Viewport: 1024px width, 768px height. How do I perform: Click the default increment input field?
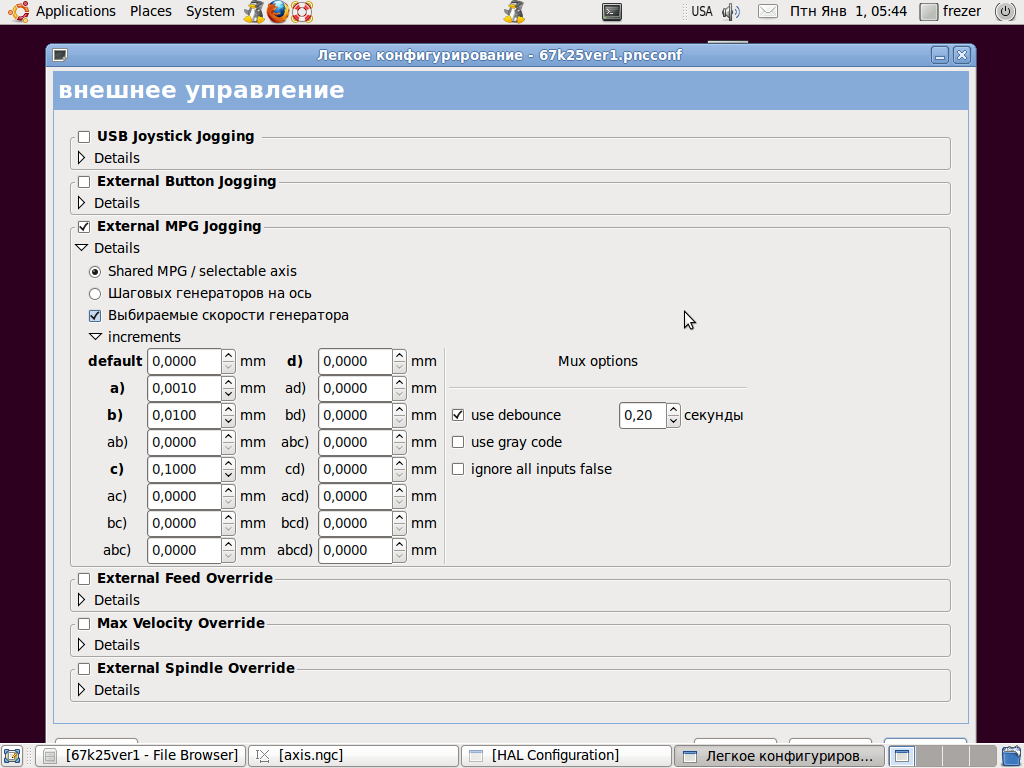pos(184,362)
